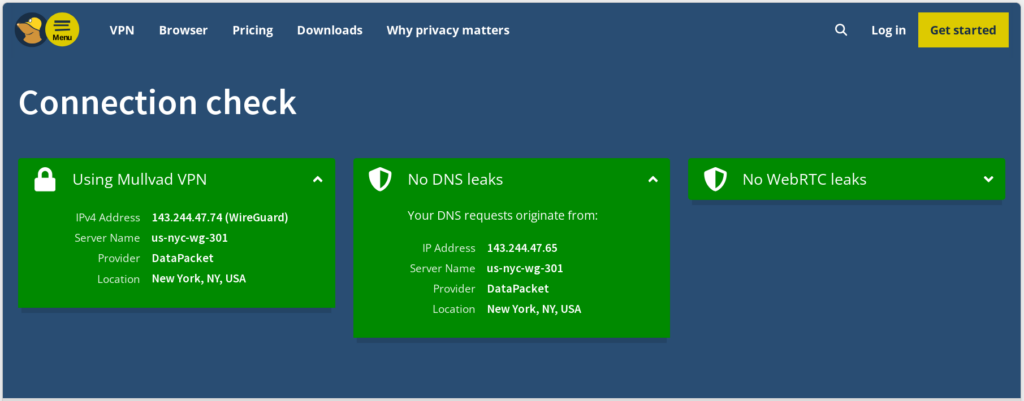1024x401 pixels.
Task: Click the Log in link
Action: (888, 30)
